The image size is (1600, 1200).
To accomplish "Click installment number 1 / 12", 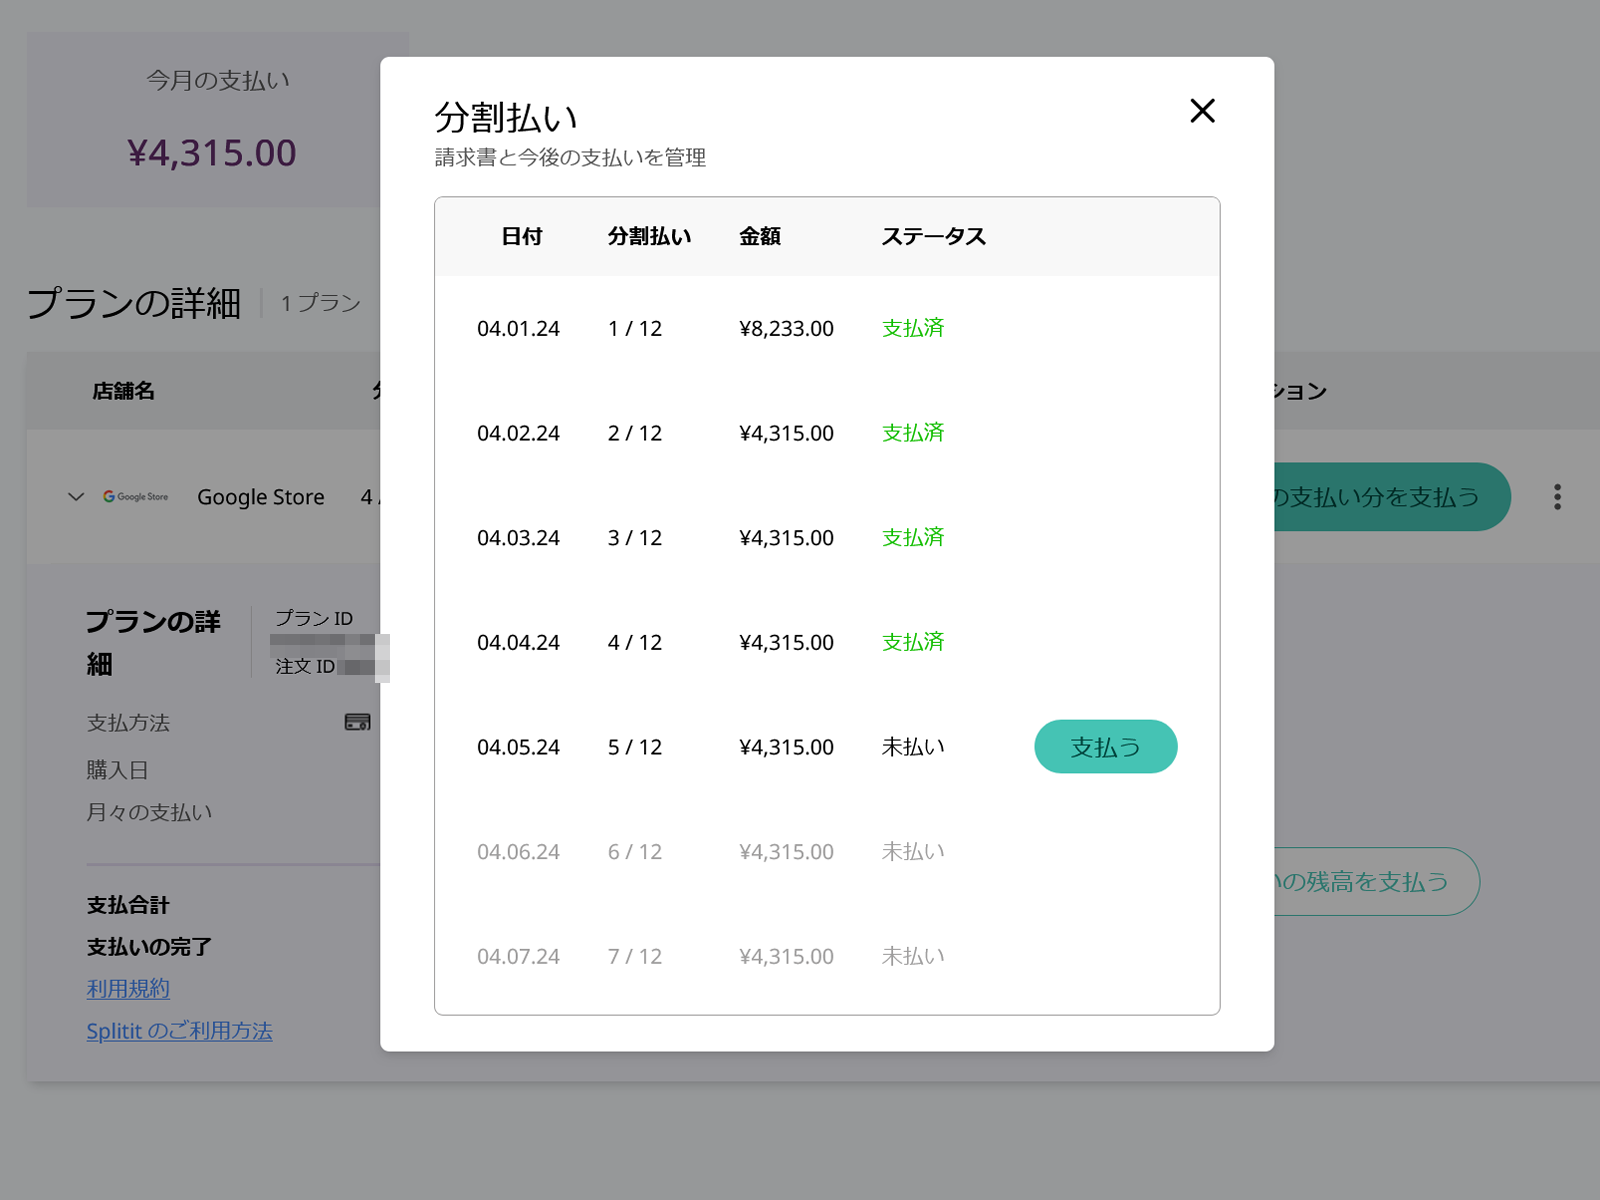I will (635, 329).
